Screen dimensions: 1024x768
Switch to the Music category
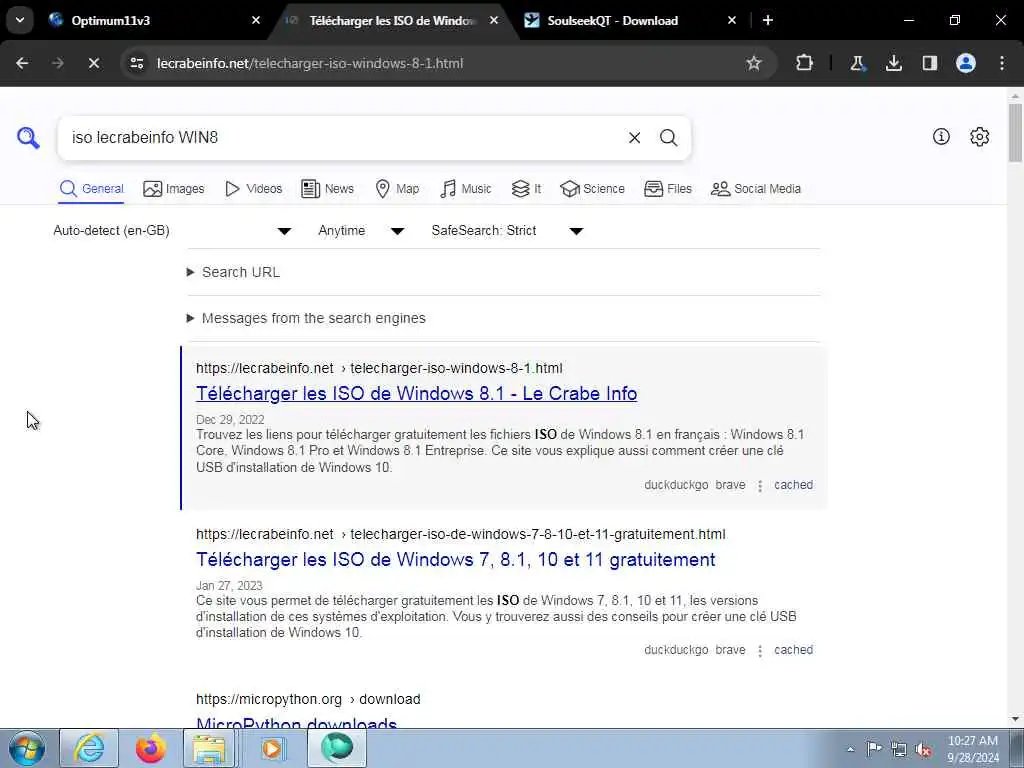(x=466, y=189)
